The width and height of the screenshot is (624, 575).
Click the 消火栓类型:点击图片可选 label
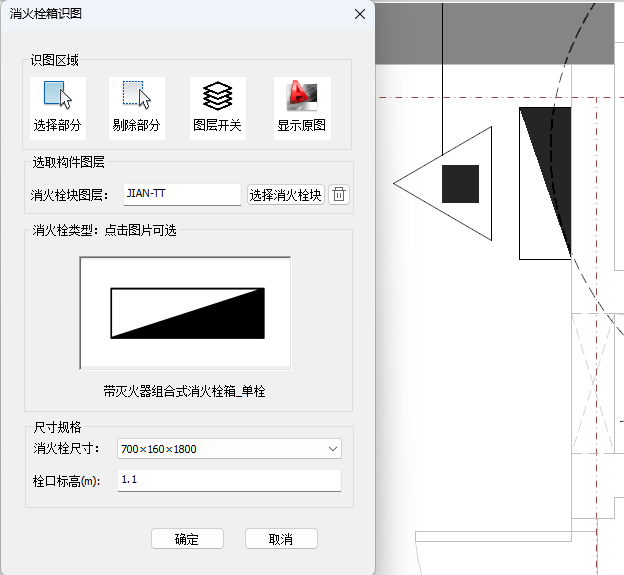click(x=104, y=230)
